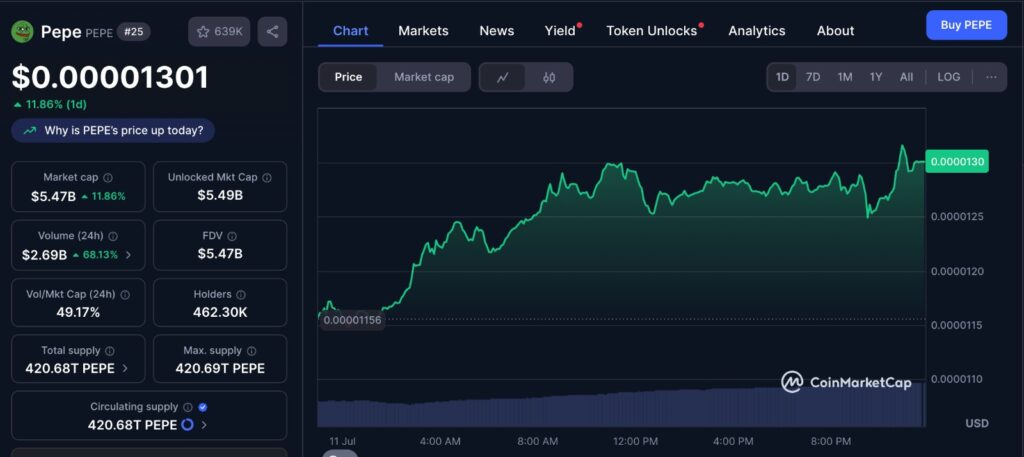The image size is (1024, 457).
Task: Toggle LOG scale on chart
Action: (949, 77)
